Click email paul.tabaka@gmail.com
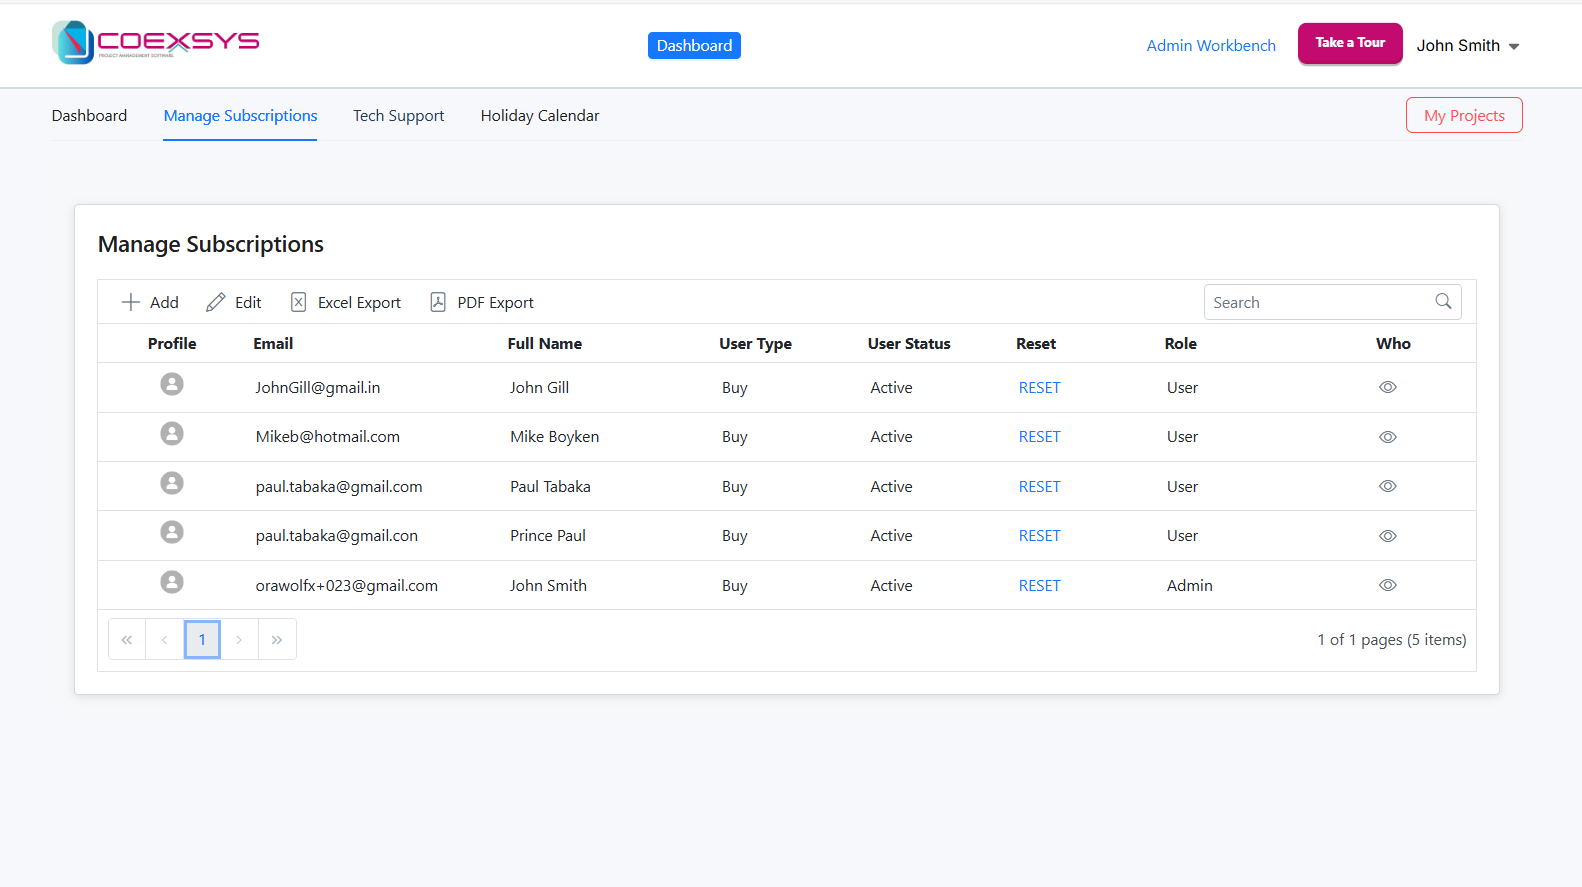1582x887 pixels. (x=339, y=487)
